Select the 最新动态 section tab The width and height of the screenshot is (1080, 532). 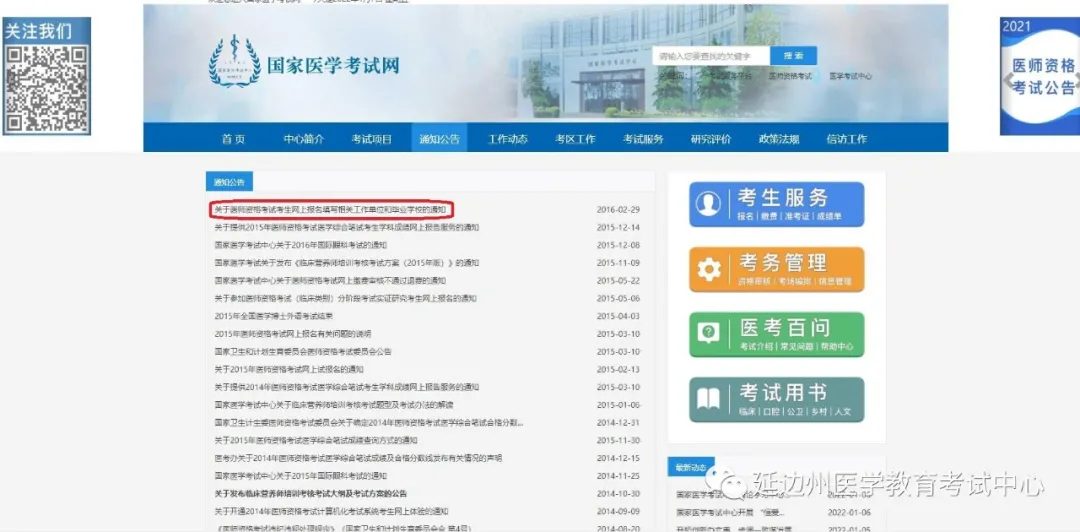(691, 468)
